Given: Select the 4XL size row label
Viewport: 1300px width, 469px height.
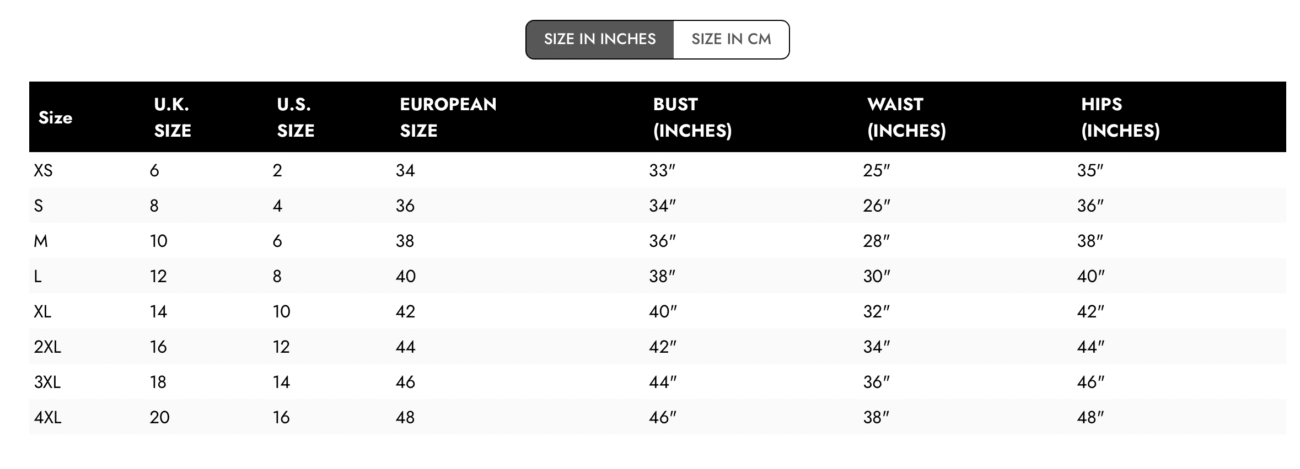Looking at the screenshot, I should click(47, 418).
